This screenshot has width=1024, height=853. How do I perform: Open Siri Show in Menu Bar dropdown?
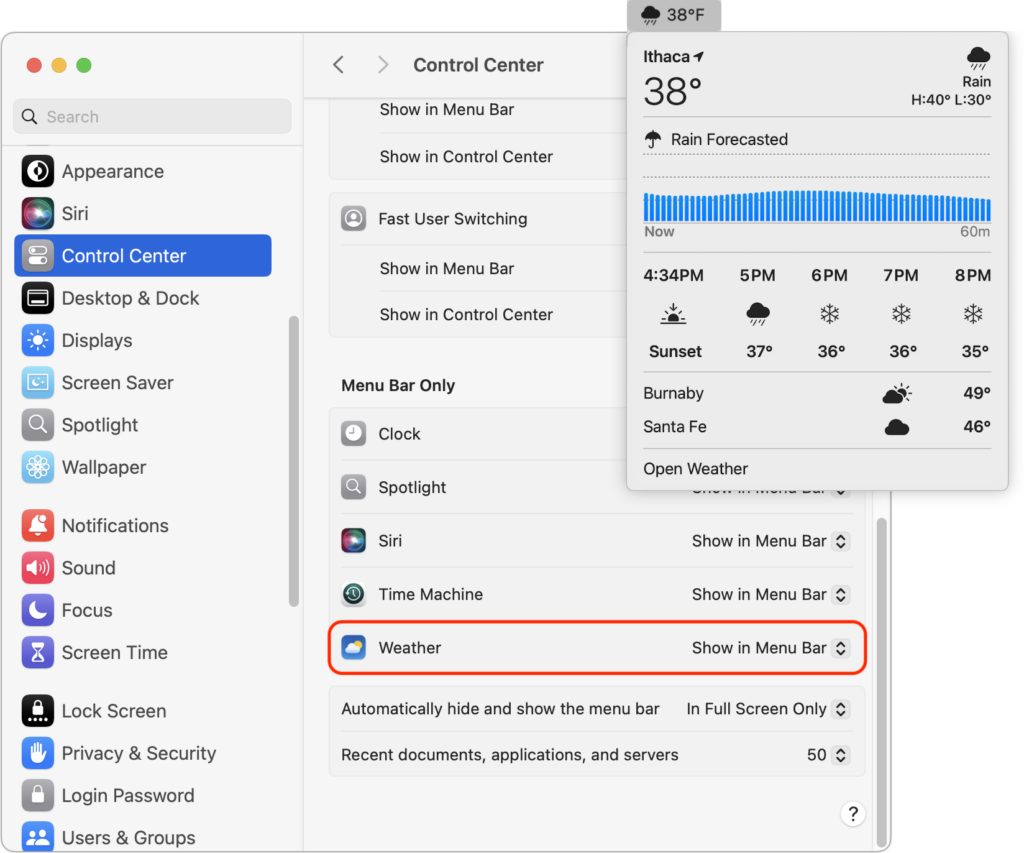point(770,541)
